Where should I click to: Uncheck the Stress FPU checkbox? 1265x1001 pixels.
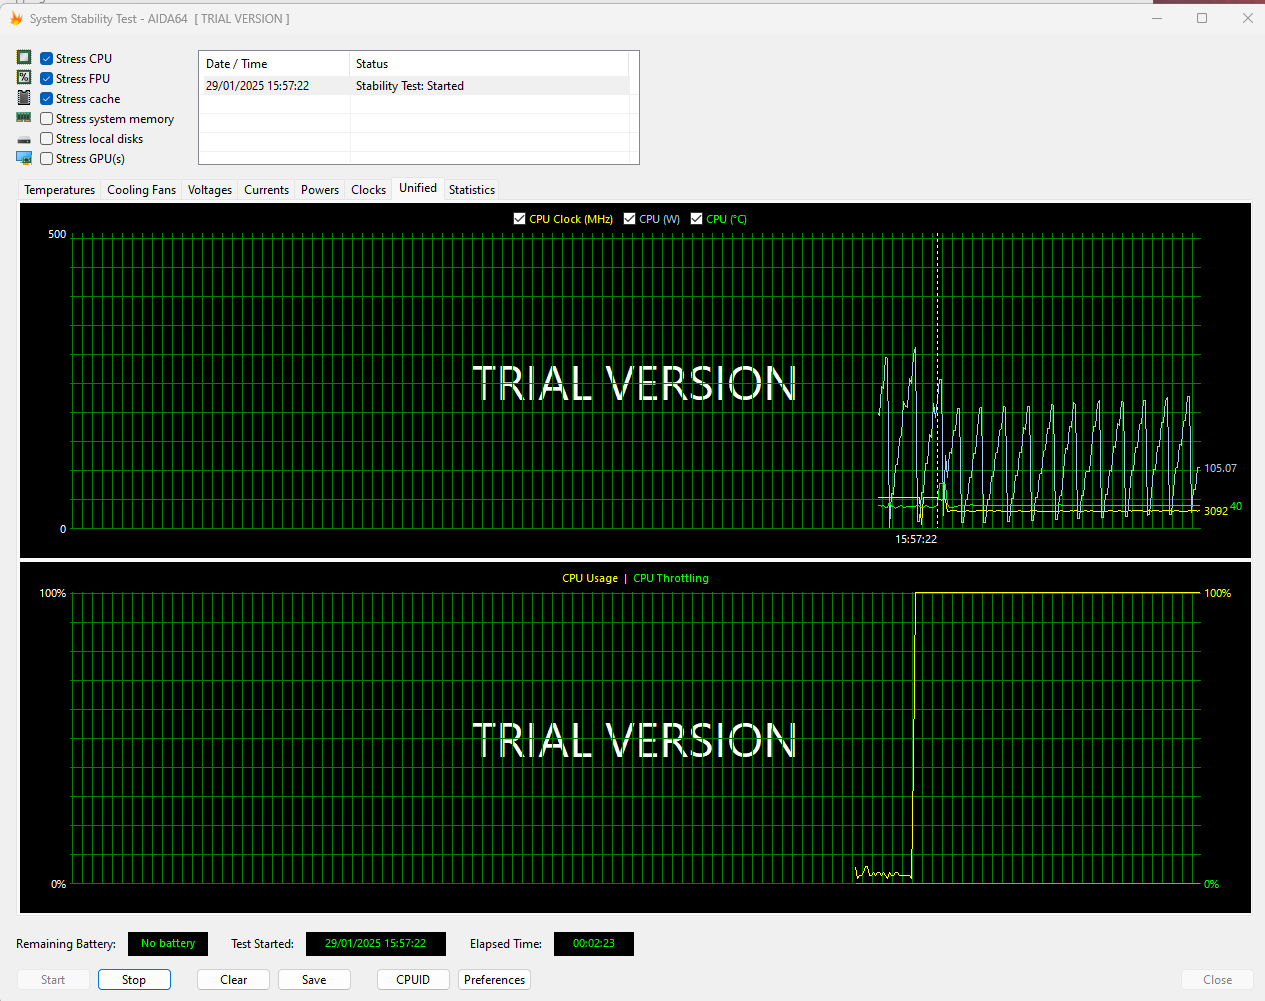(46, 78)
